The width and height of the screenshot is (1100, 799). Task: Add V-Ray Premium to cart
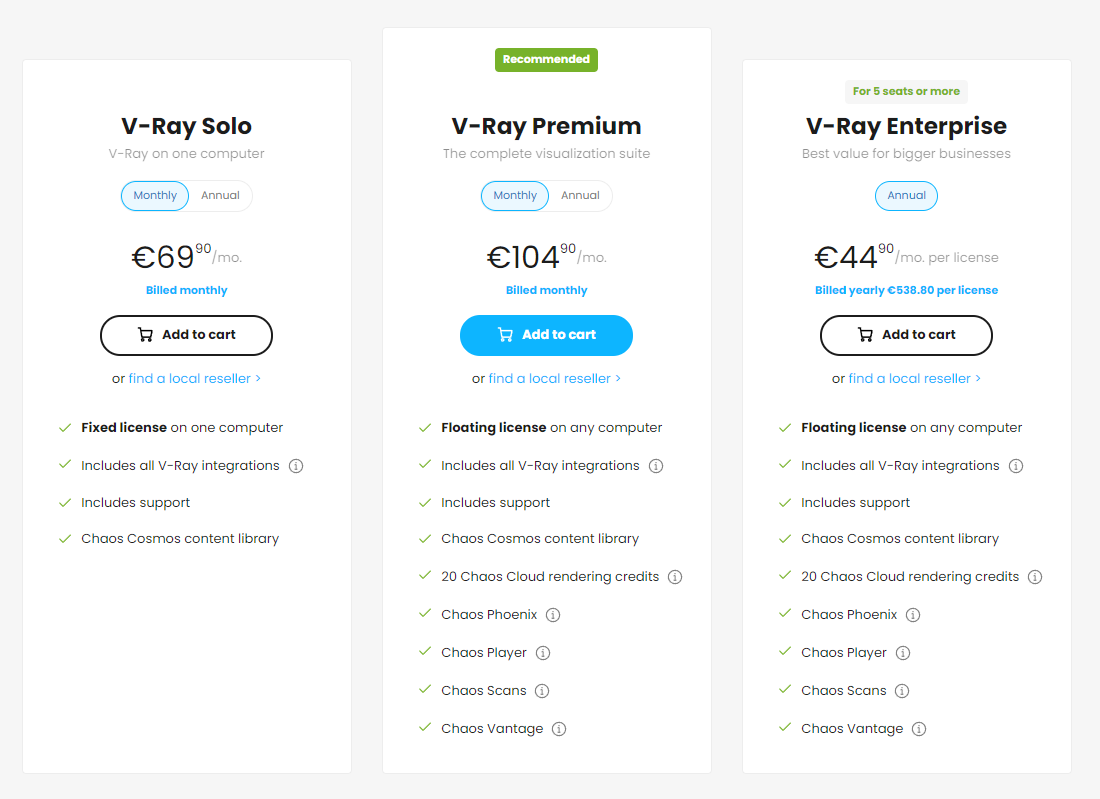pyautogui.click(x=546, y=335)
